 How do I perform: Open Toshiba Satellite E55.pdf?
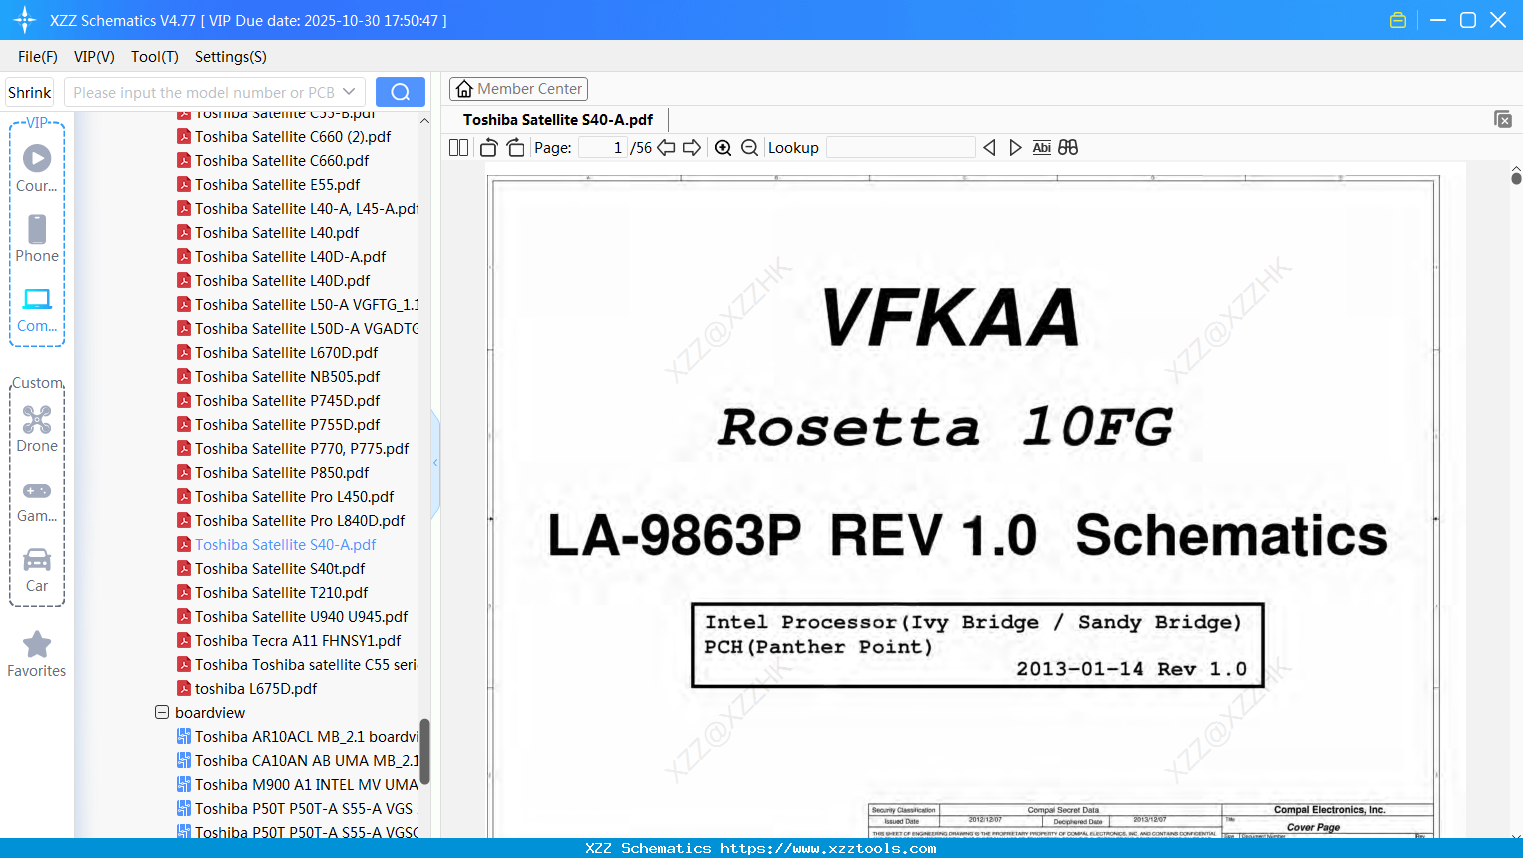click(278, 185)
